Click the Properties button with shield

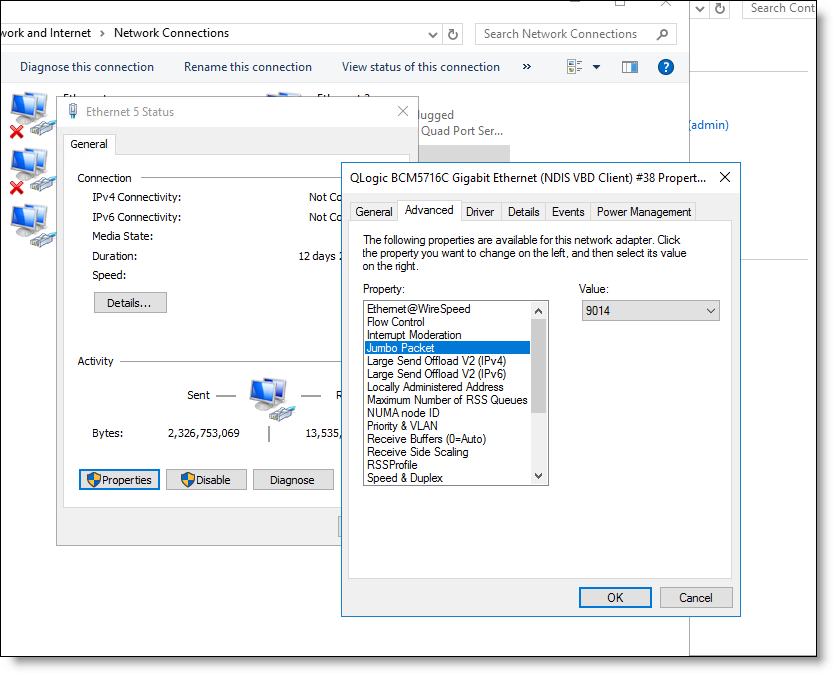coord(119,480)
